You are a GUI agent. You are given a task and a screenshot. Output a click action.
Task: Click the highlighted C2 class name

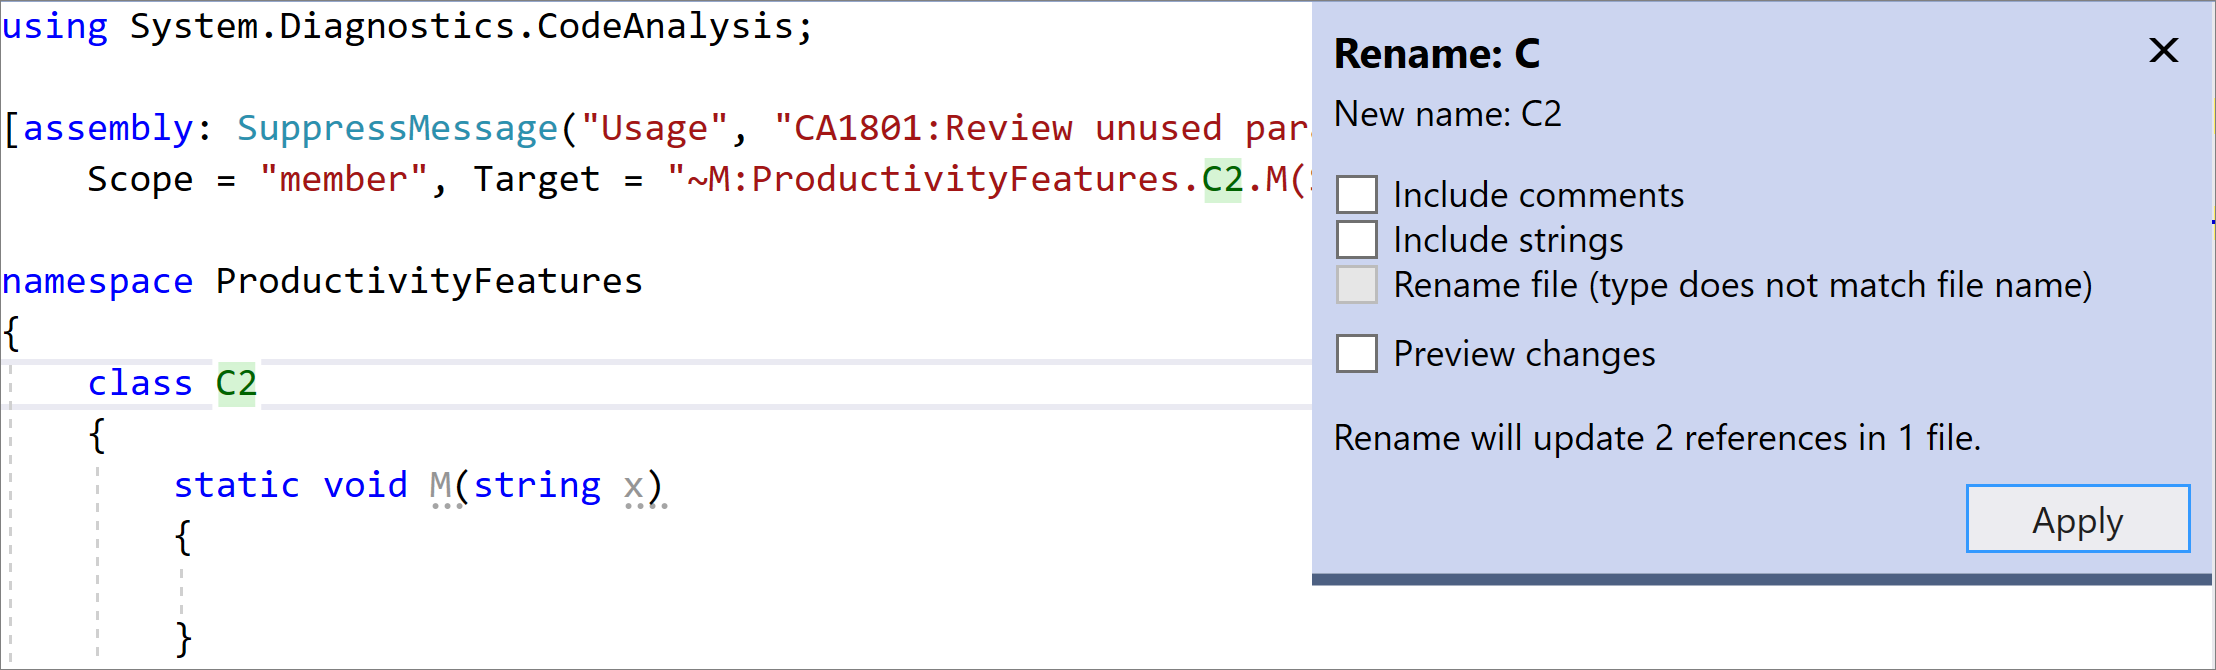[237, 384]
